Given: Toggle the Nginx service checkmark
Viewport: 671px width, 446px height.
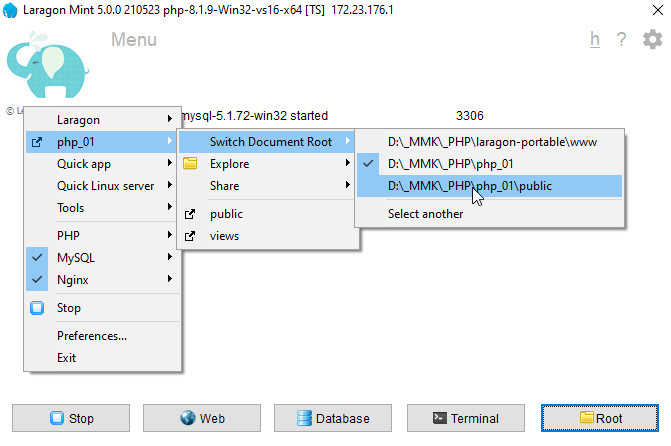Looking at the screenshot, I should (x=38, y=280).
